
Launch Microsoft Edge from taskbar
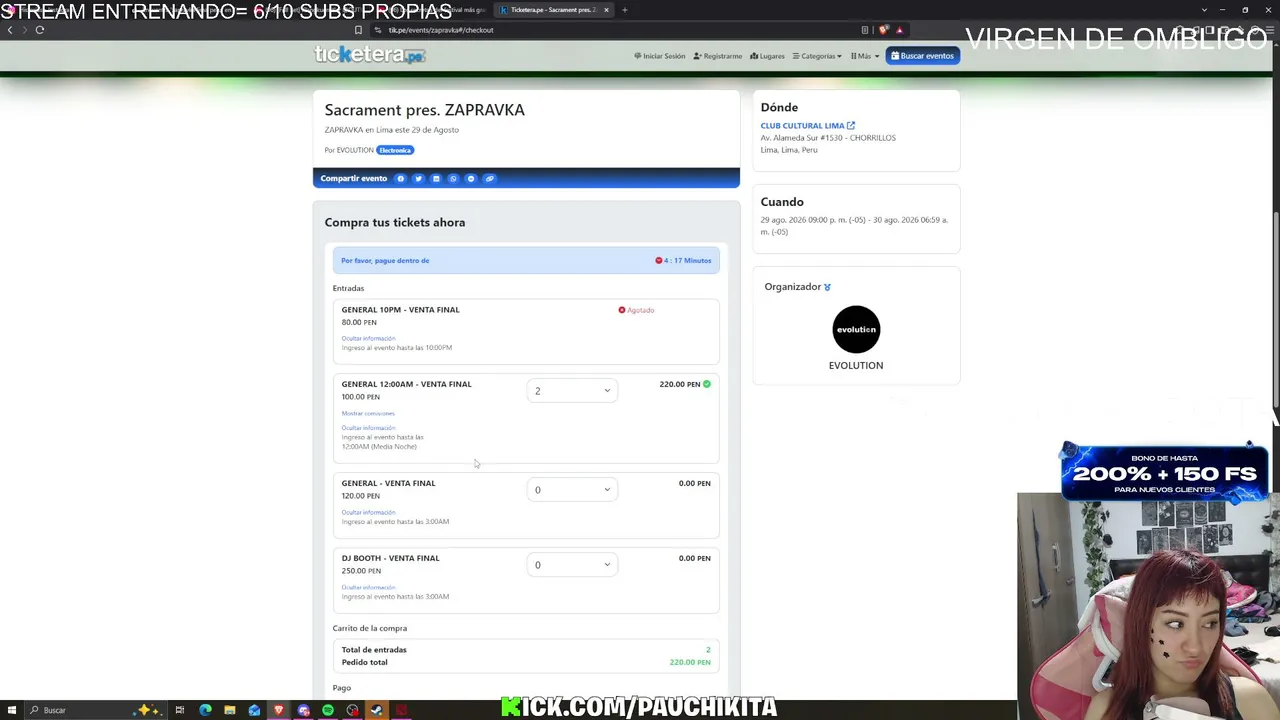(x=205, y=710)
